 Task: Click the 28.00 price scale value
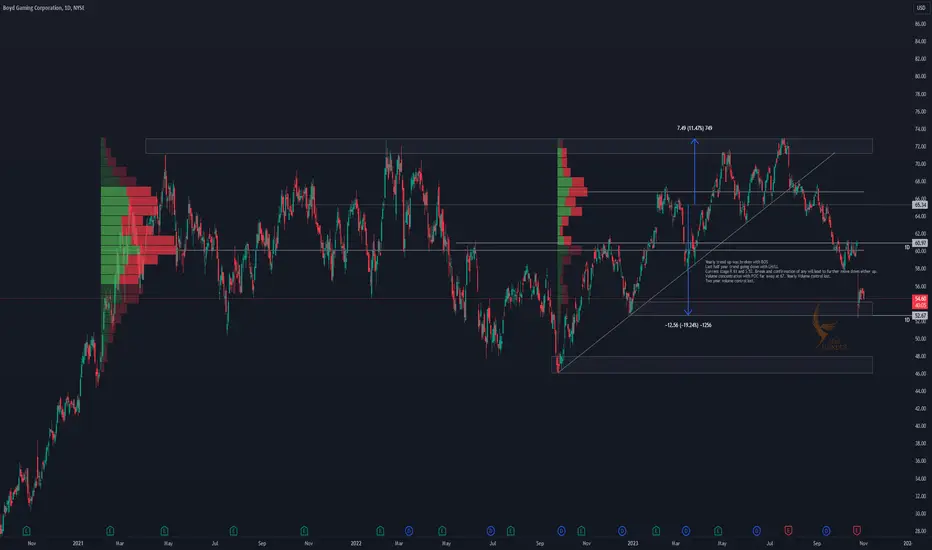pyautogui.click(x=920, y=531)
